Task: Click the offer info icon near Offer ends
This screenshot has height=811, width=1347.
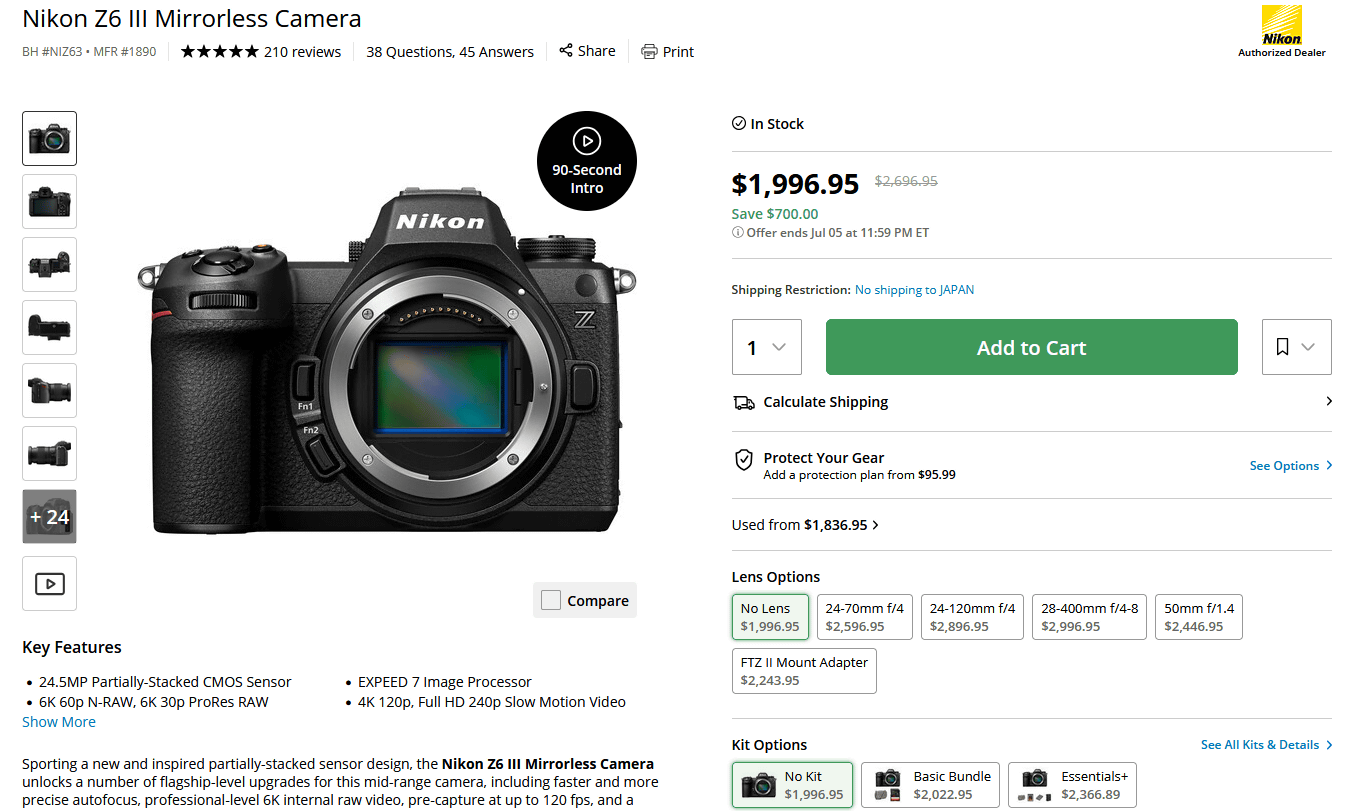Action: 738,233
